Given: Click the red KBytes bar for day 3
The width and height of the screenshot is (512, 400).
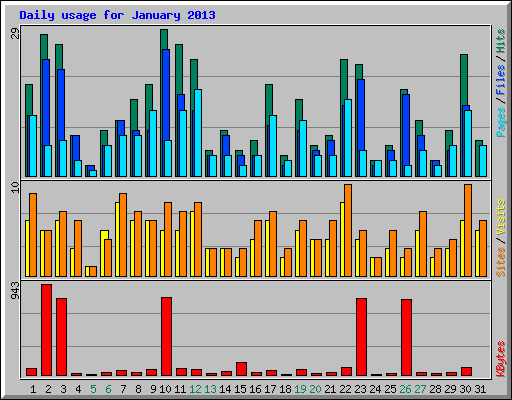Looking at the screenshot, I should coord(62,337).
